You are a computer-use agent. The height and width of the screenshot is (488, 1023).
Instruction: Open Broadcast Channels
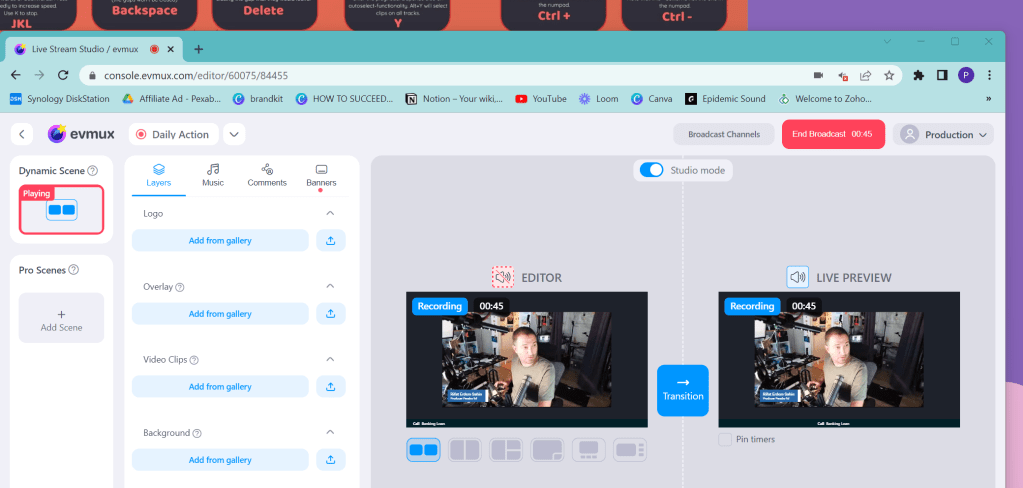724,134
